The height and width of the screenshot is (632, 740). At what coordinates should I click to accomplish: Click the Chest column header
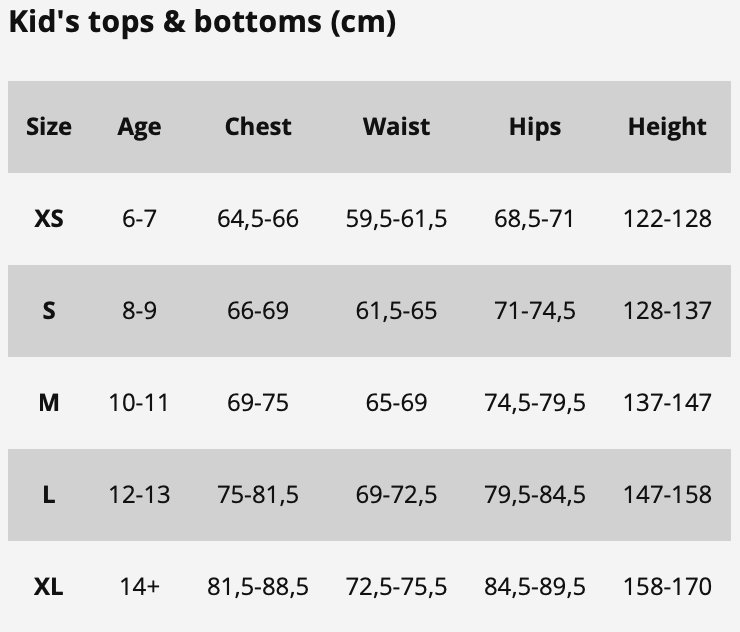click(258, 127)
